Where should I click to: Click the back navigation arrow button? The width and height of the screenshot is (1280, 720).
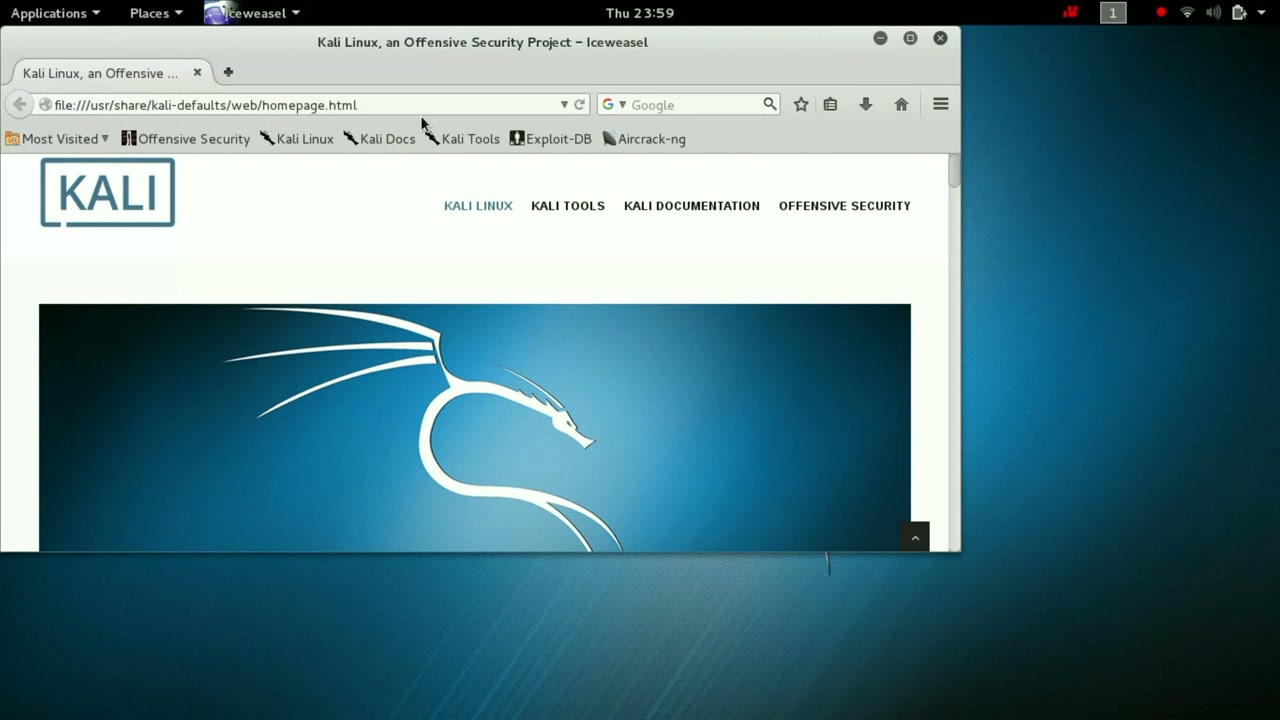pos(19,104)
